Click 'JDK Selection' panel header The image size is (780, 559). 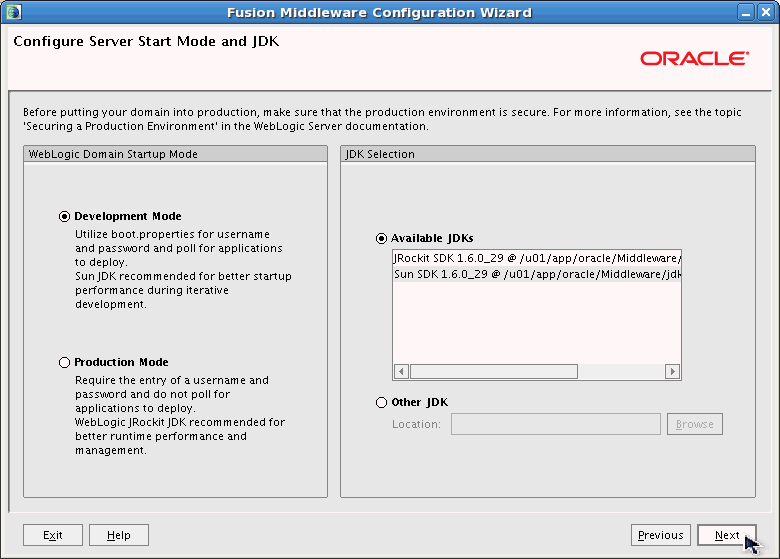pyautogui.click(x=548, y=154)
